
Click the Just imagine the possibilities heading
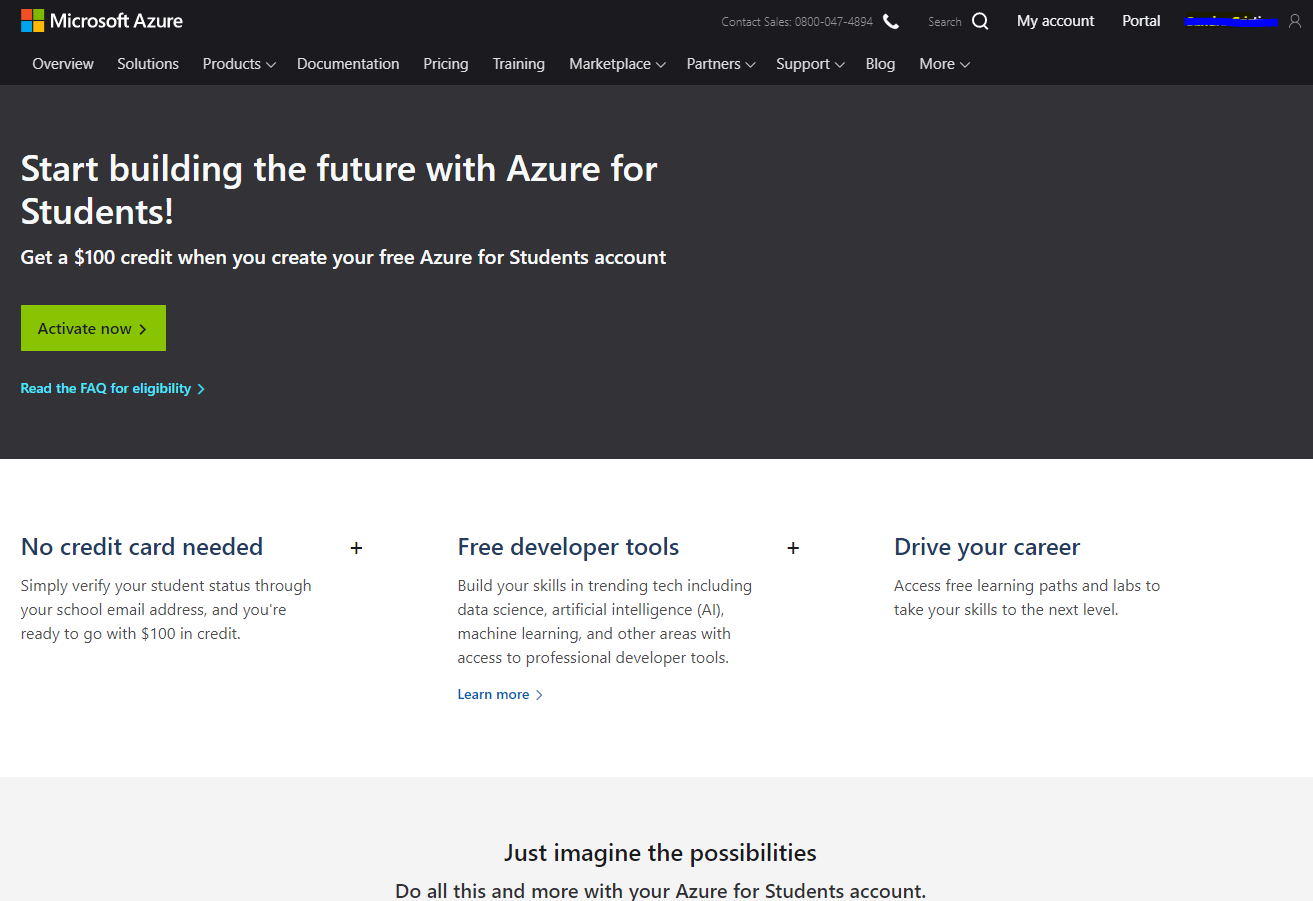[x=660, y=853]
